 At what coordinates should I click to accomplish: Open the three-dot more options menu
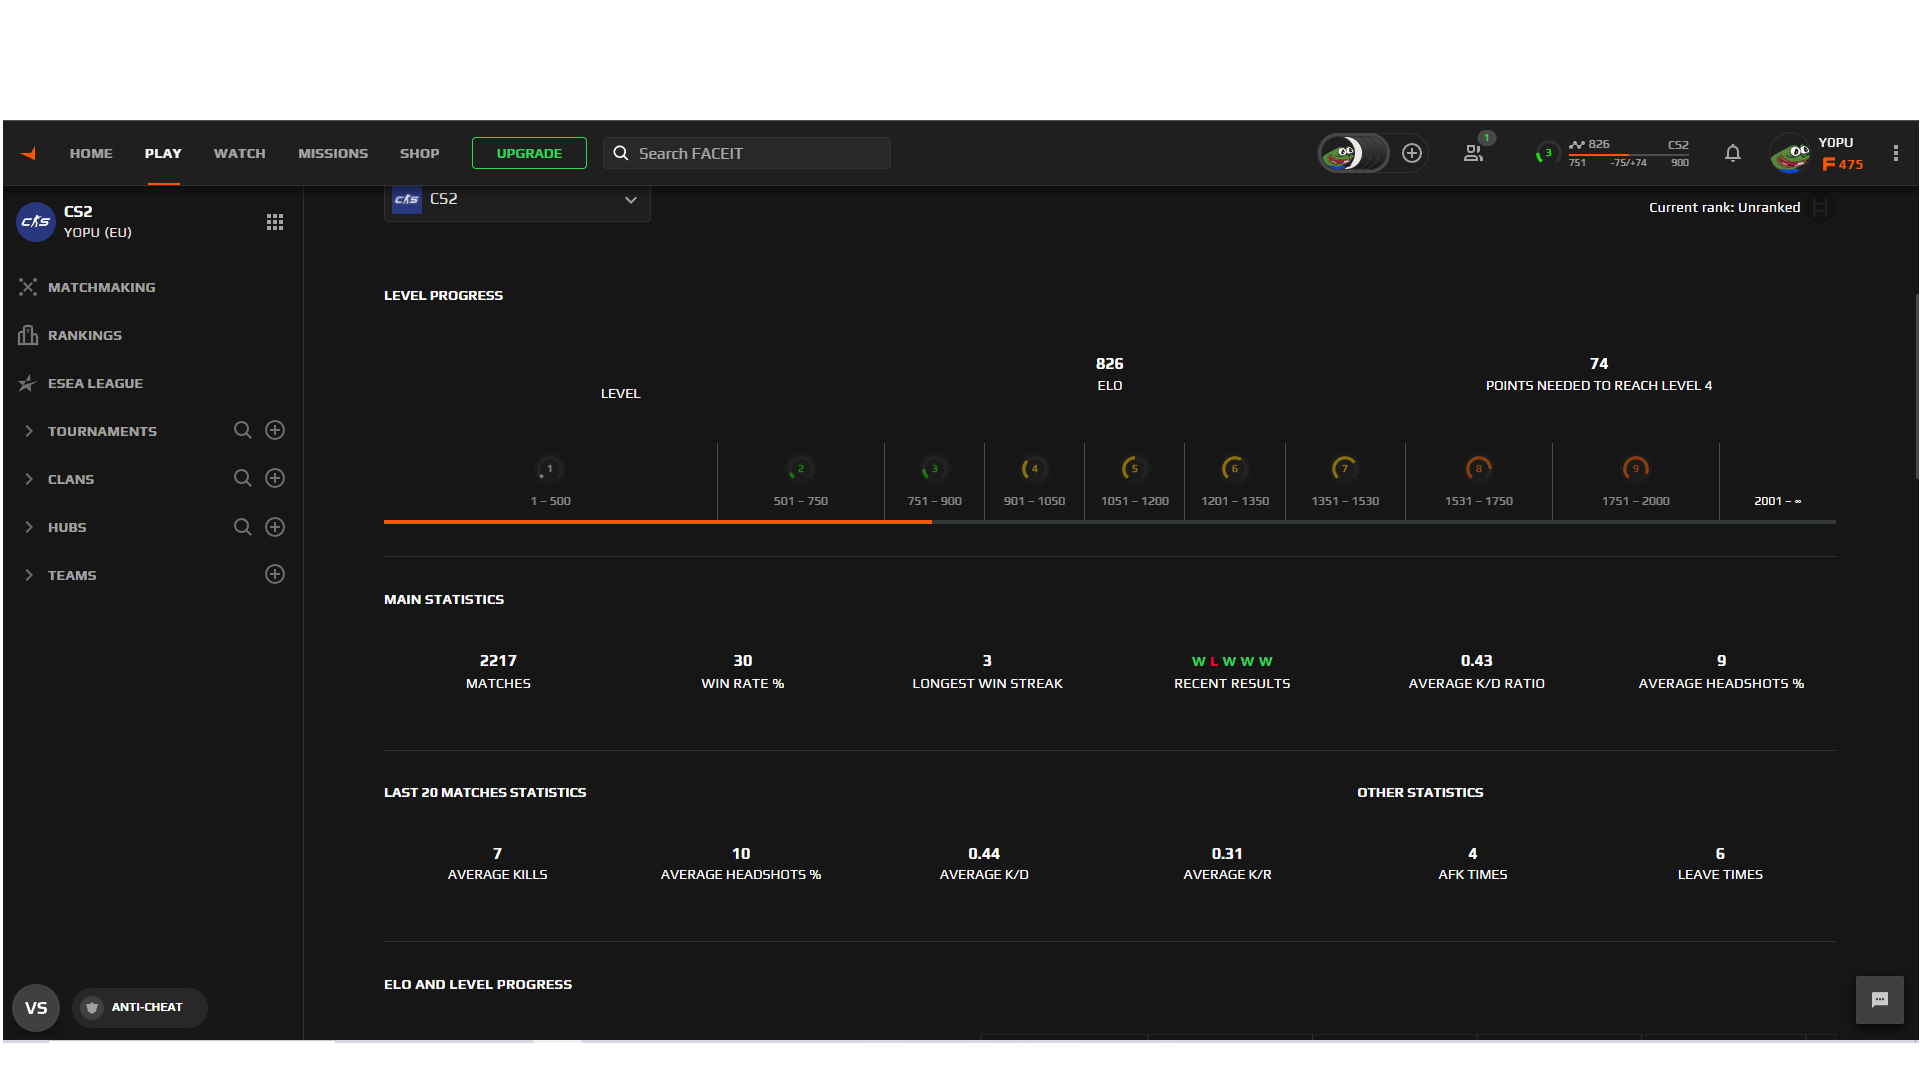coord(1895,153)
